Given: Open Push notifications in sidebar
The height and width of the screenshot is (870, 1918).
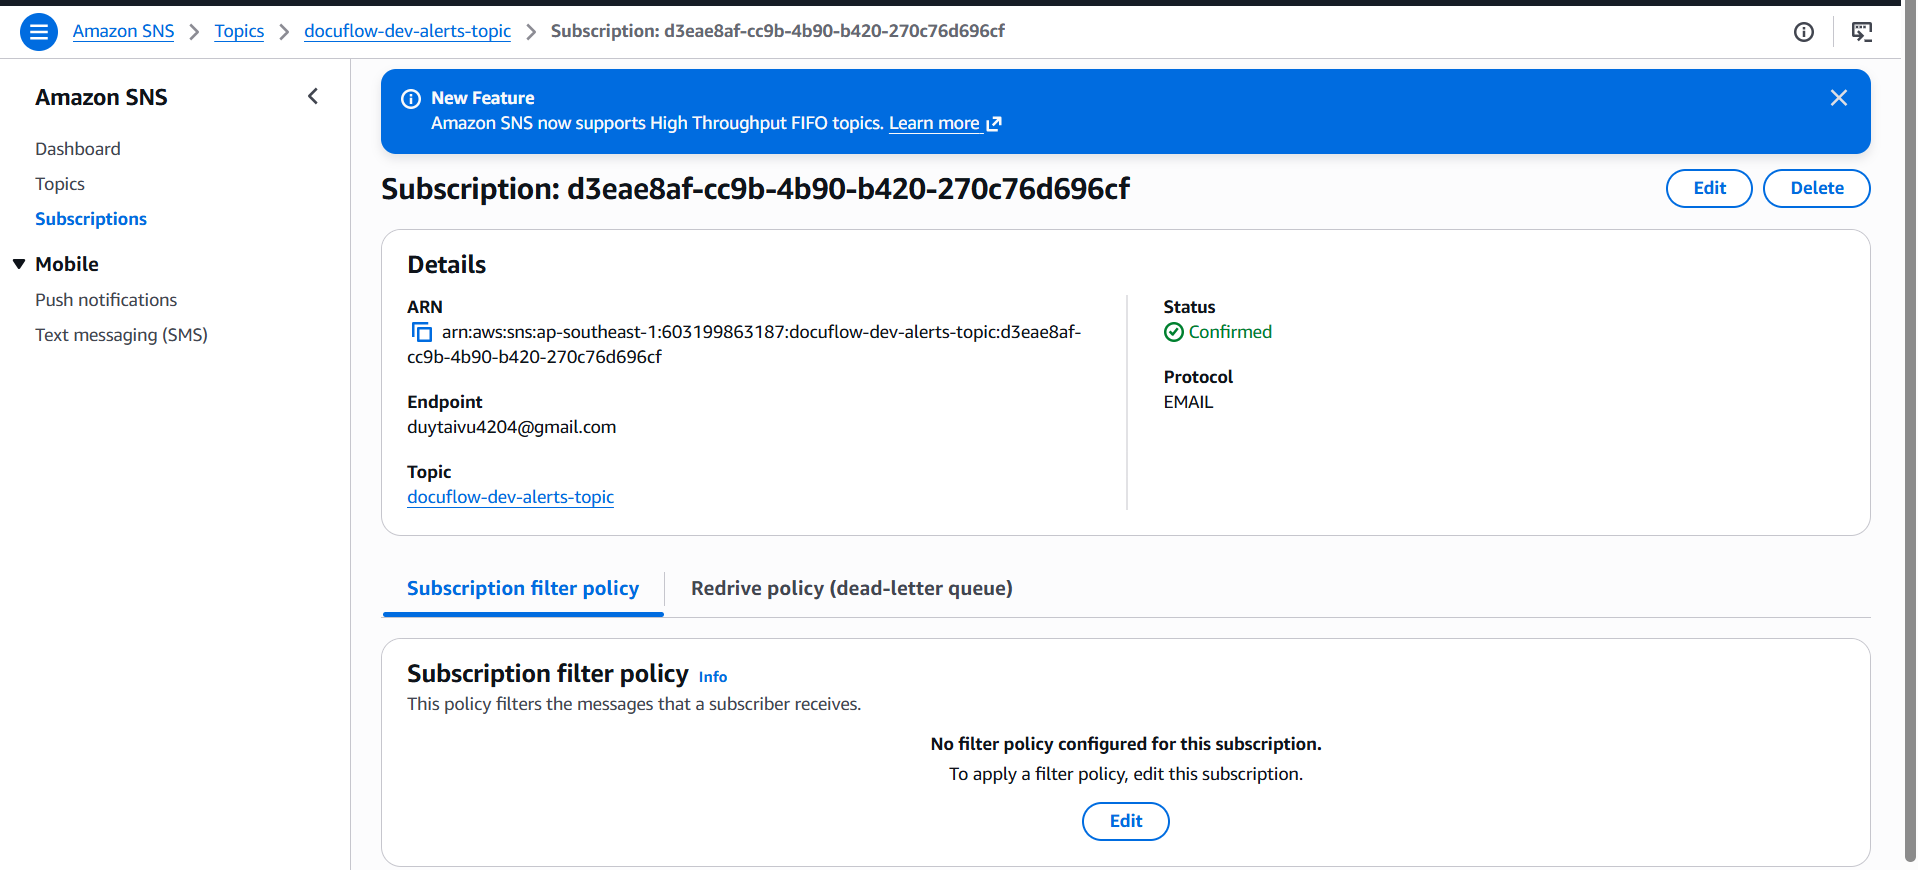Looking at the screenshot, I should (x=106, y=300).
